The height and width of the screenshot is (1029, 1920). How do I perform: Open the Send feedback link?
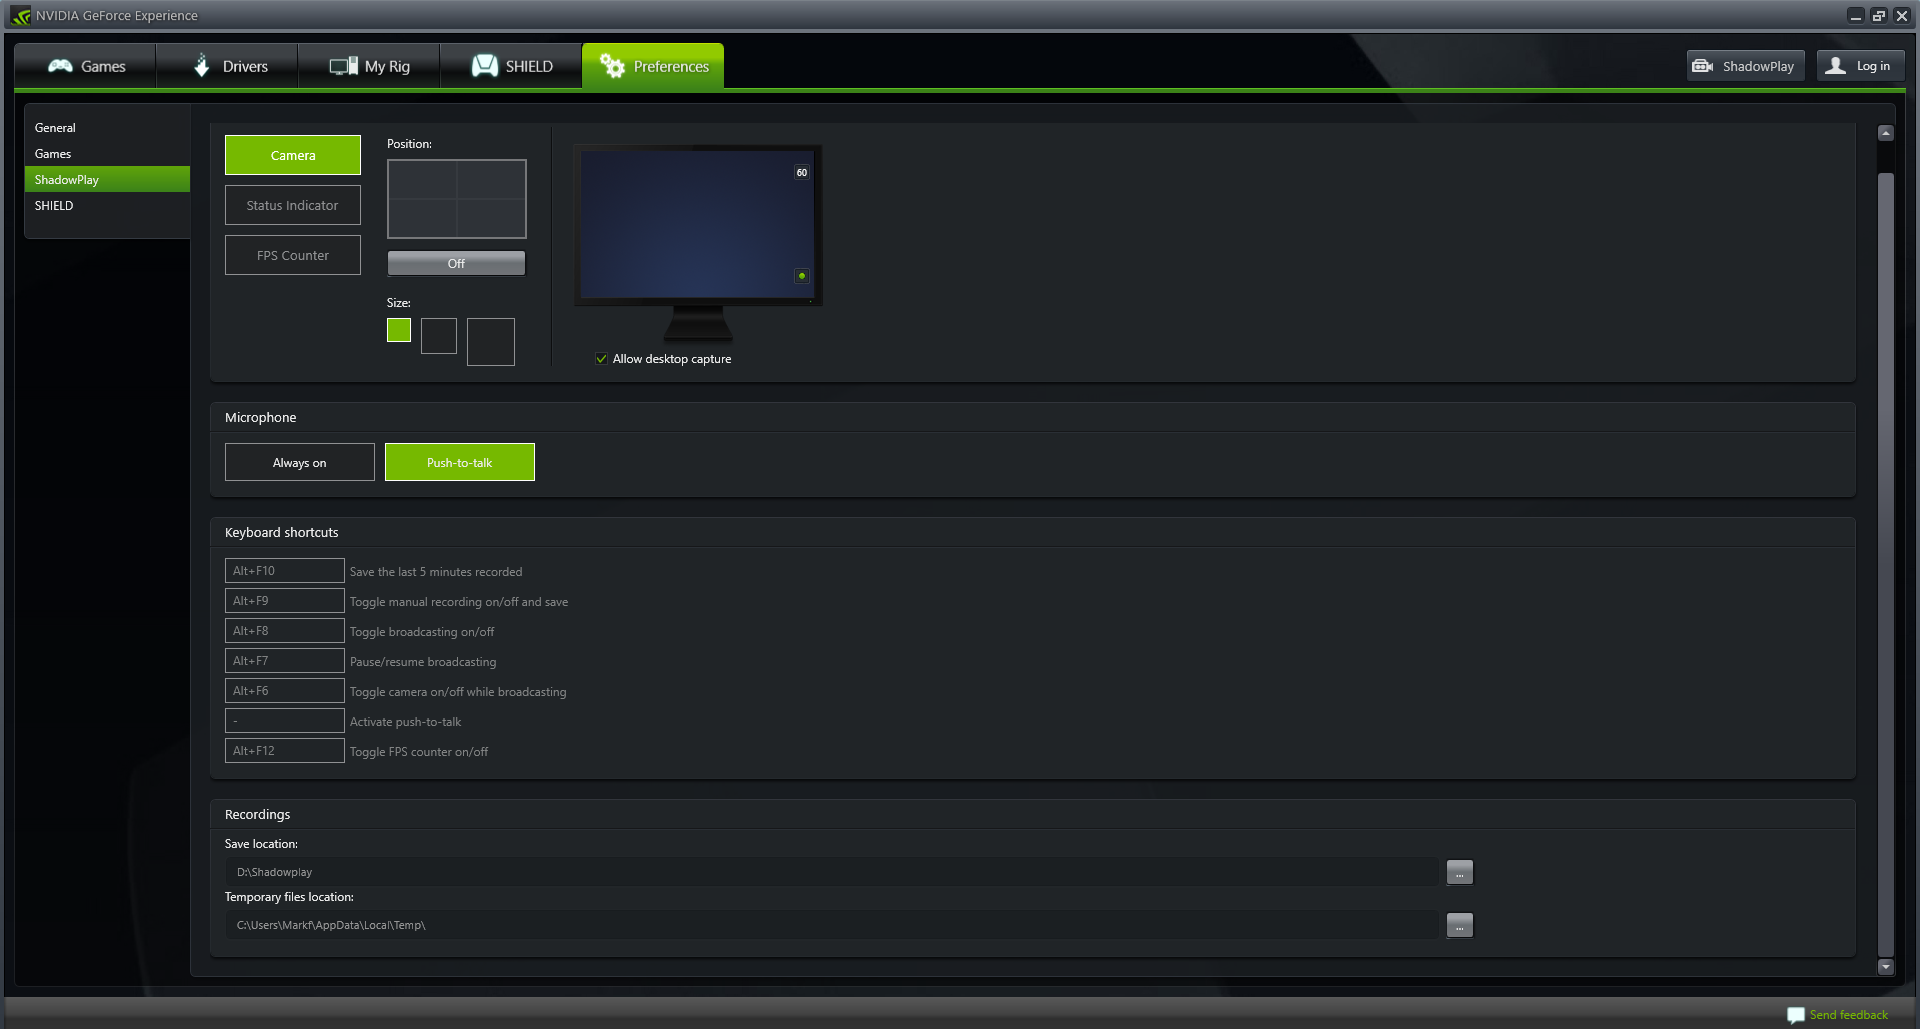pos(1849,1015)
